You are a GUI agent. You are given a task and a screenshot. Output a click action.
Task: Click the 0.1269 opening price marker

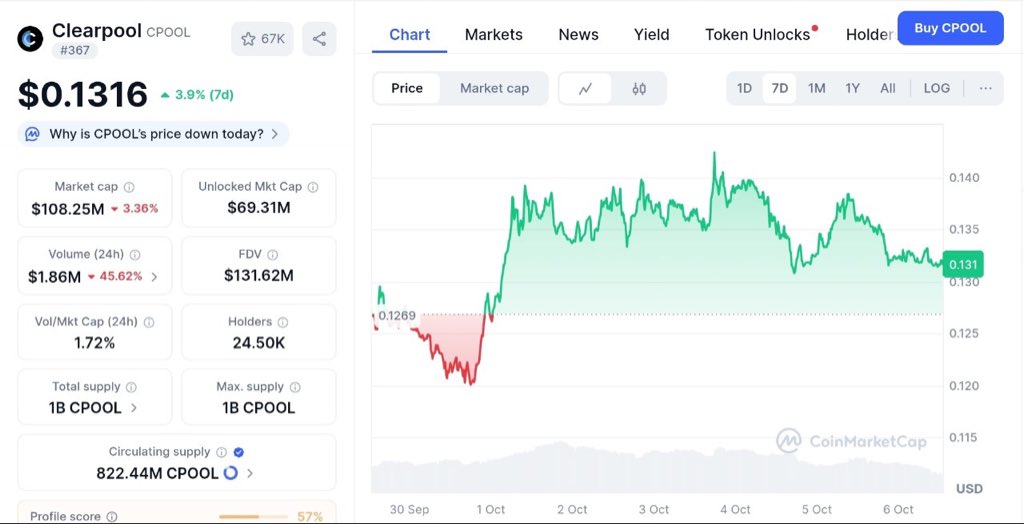(396, 316)
